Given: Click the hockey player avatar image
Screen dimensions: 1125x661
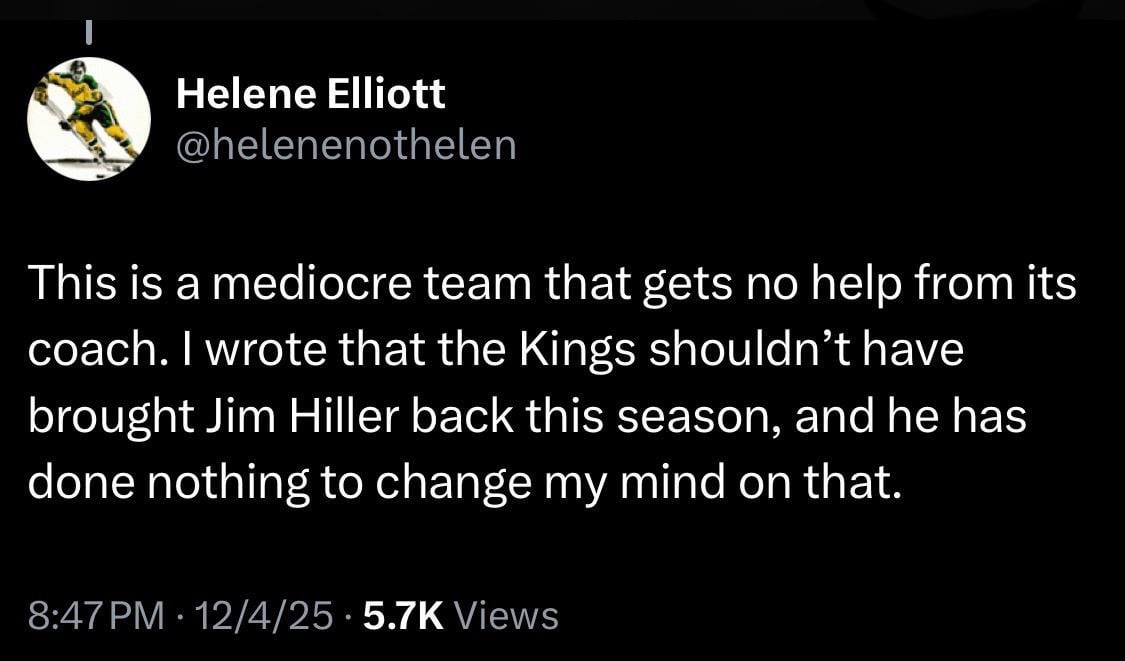Looking at the screenshot, I should tap(88, 119).
